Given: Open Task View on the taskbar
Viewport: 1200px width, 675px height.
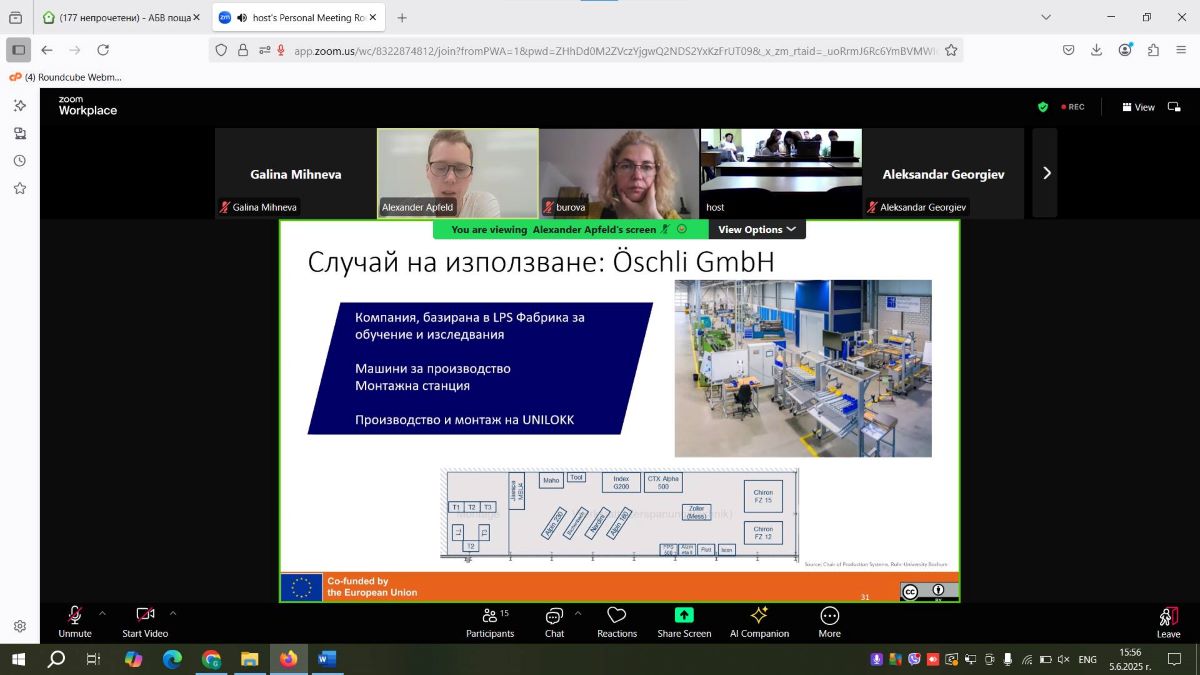Looking at the screenshot, I should (x=94, y=659).
